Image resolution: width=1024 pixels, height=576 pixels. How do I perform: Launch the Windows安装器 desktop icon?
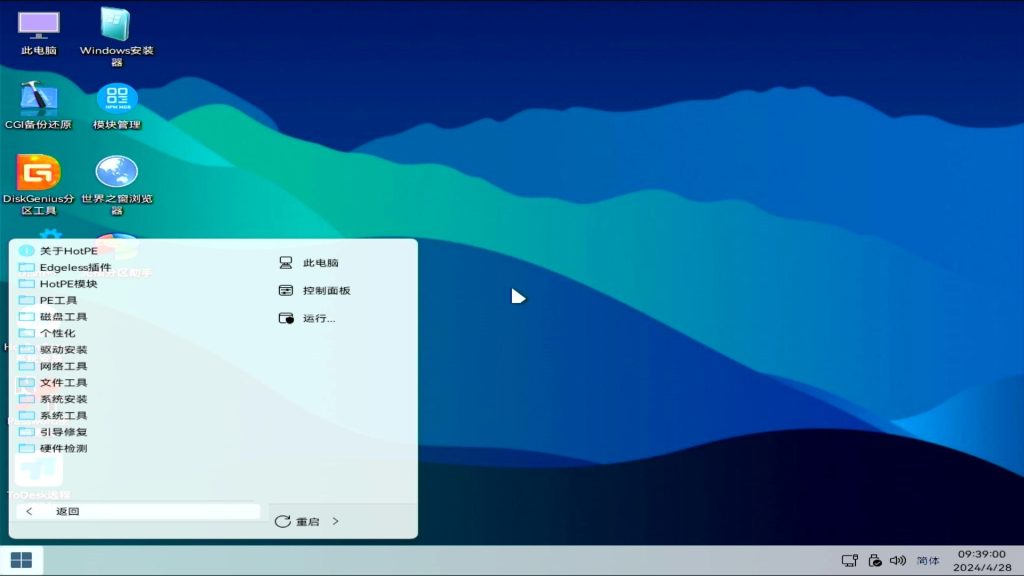pos(116,36)
